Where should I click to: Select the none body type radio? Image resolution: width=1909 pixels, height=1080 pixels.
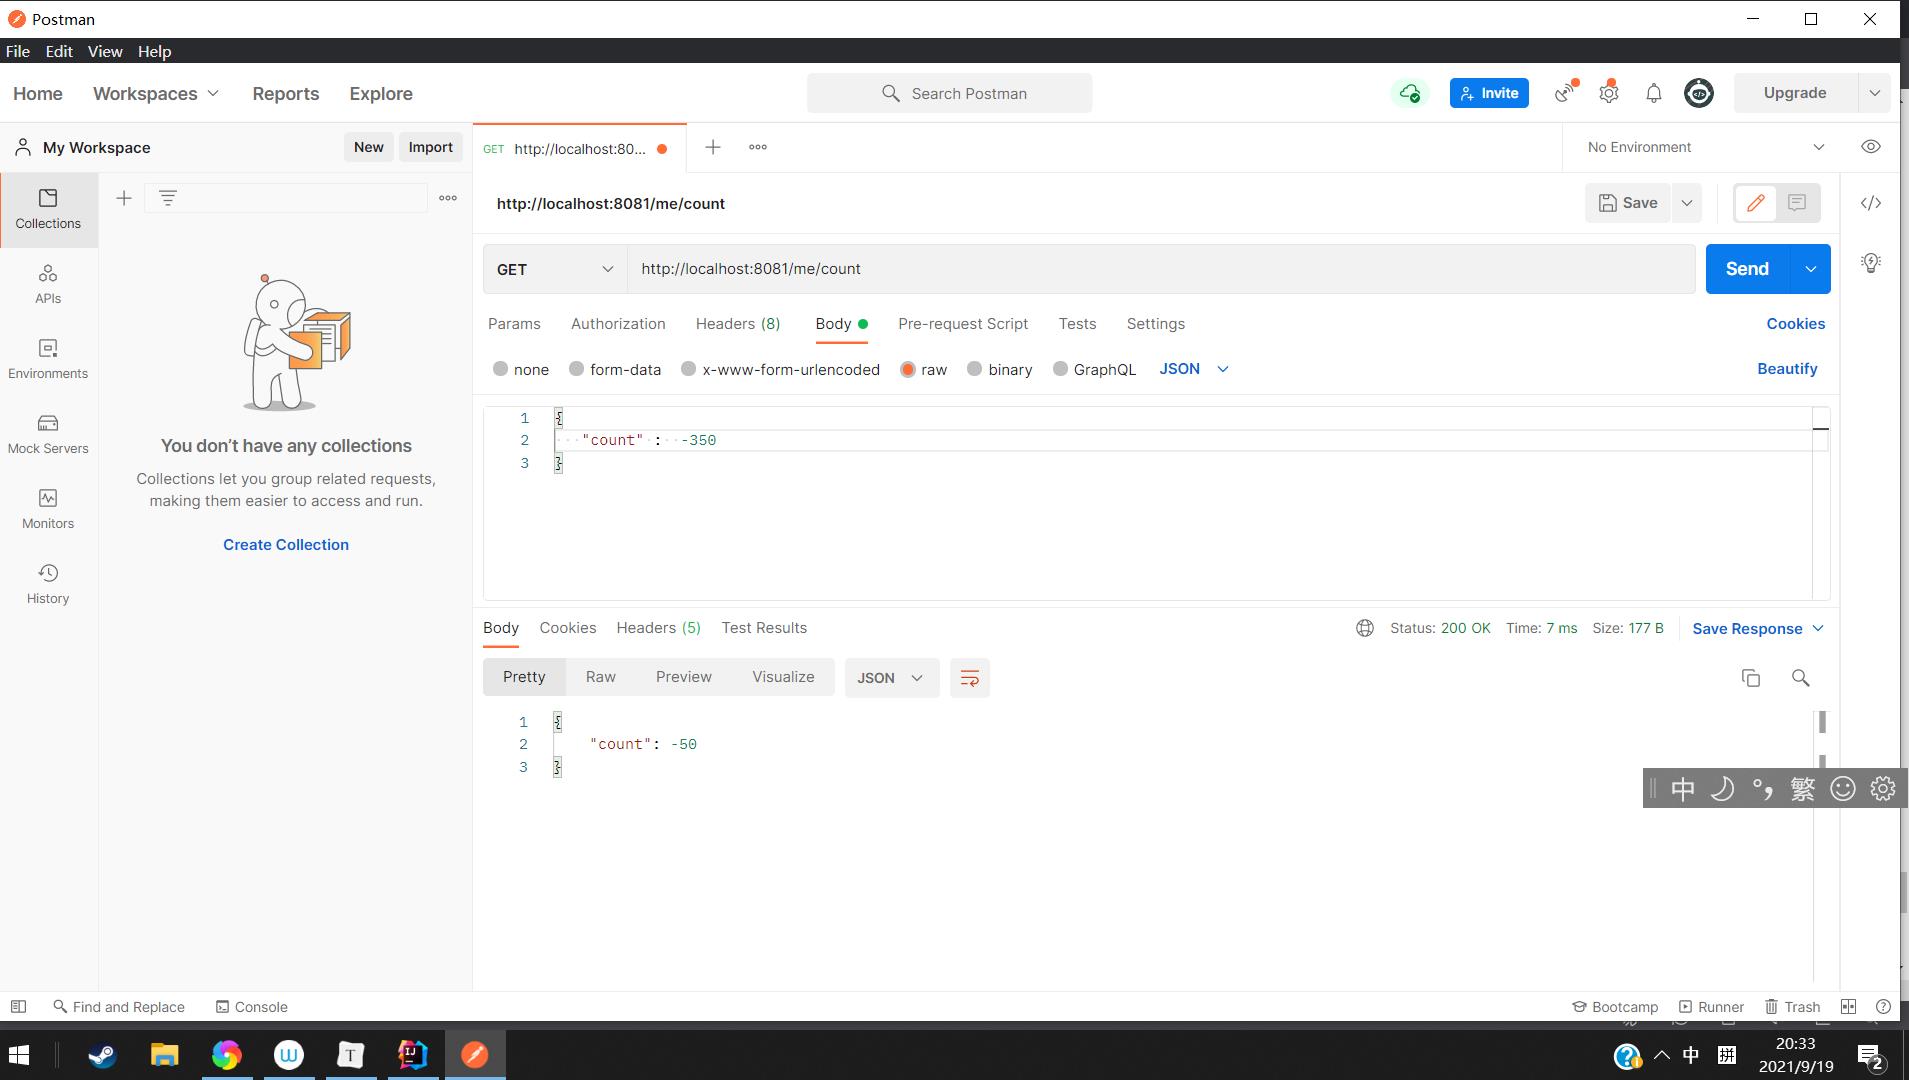click(501, 369)
